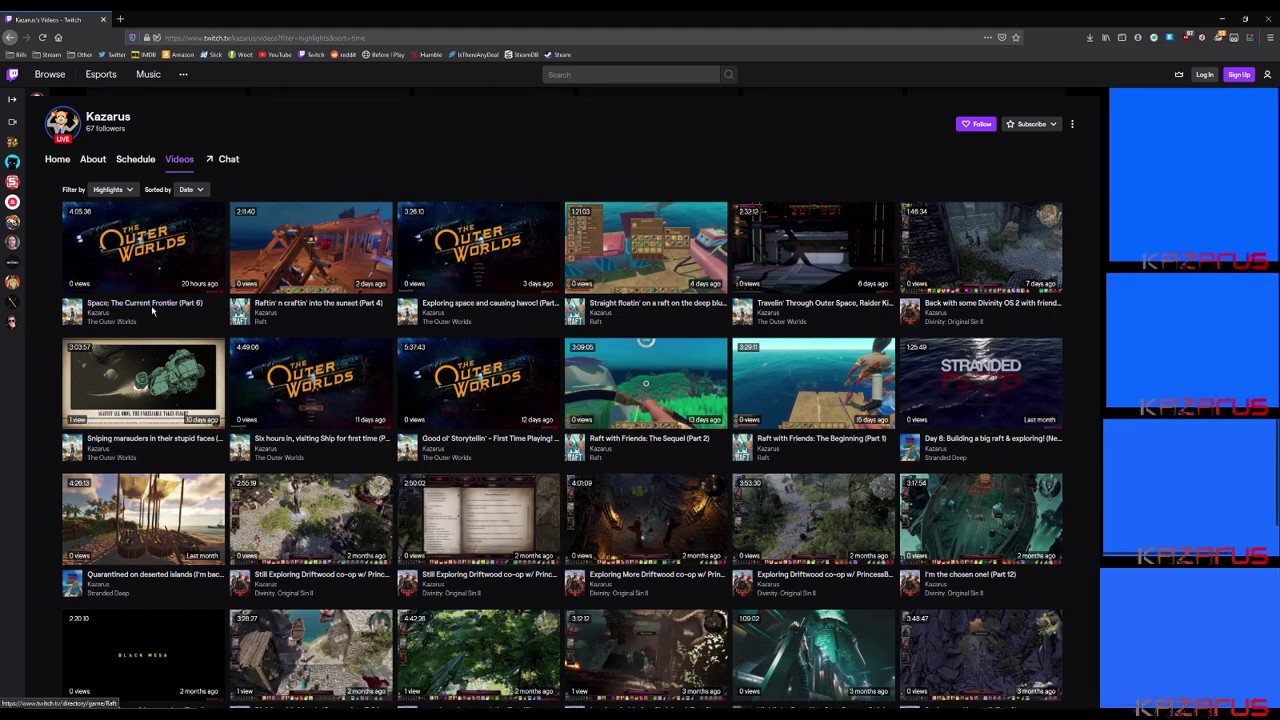
Task: Open the Sorted by Date dropdown
Action: pyautogui.click(x=190, y=190)
